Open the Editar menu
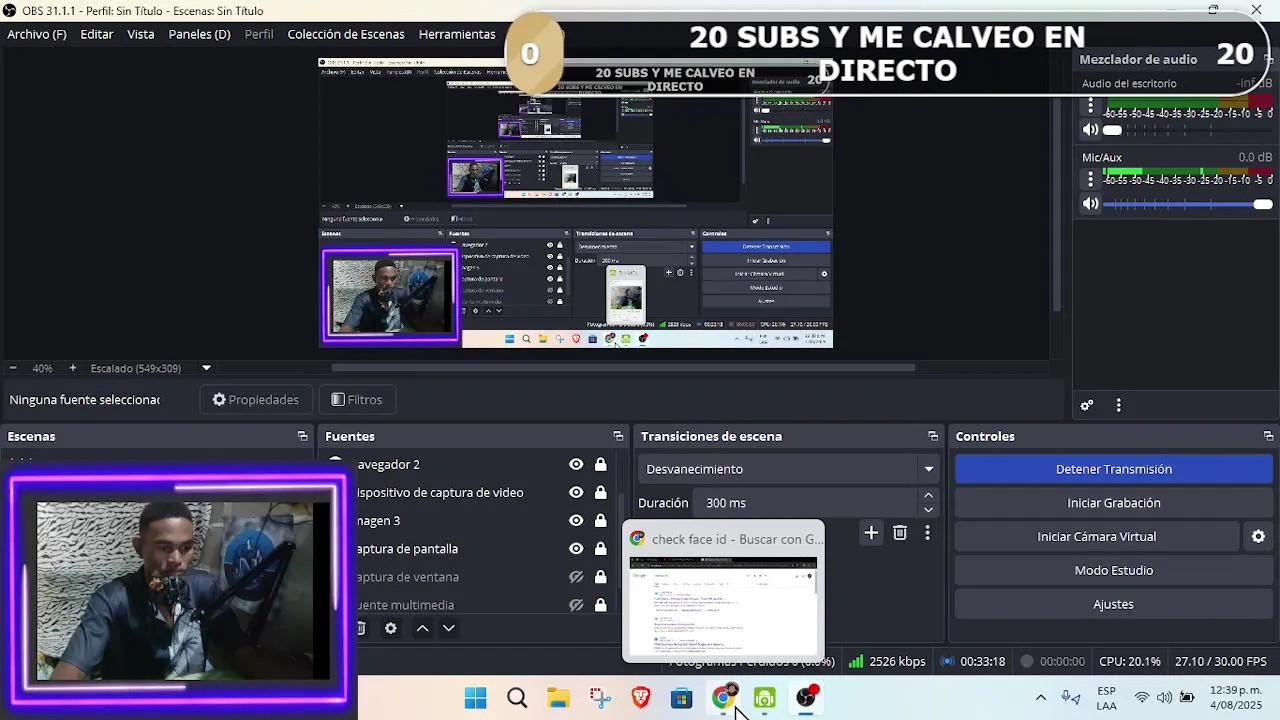The width and height of the screenshot is (1280, 720). 97,34
